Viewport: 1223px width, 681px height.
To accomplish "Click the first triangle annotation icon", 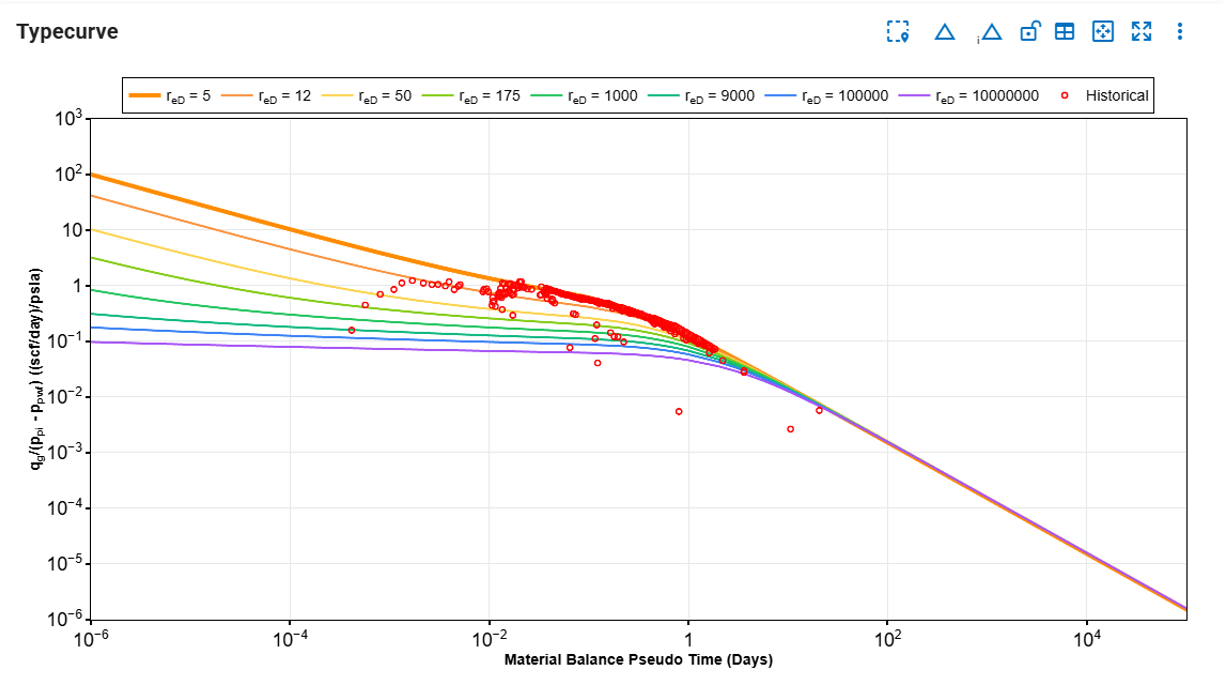I will coord(945,31).
